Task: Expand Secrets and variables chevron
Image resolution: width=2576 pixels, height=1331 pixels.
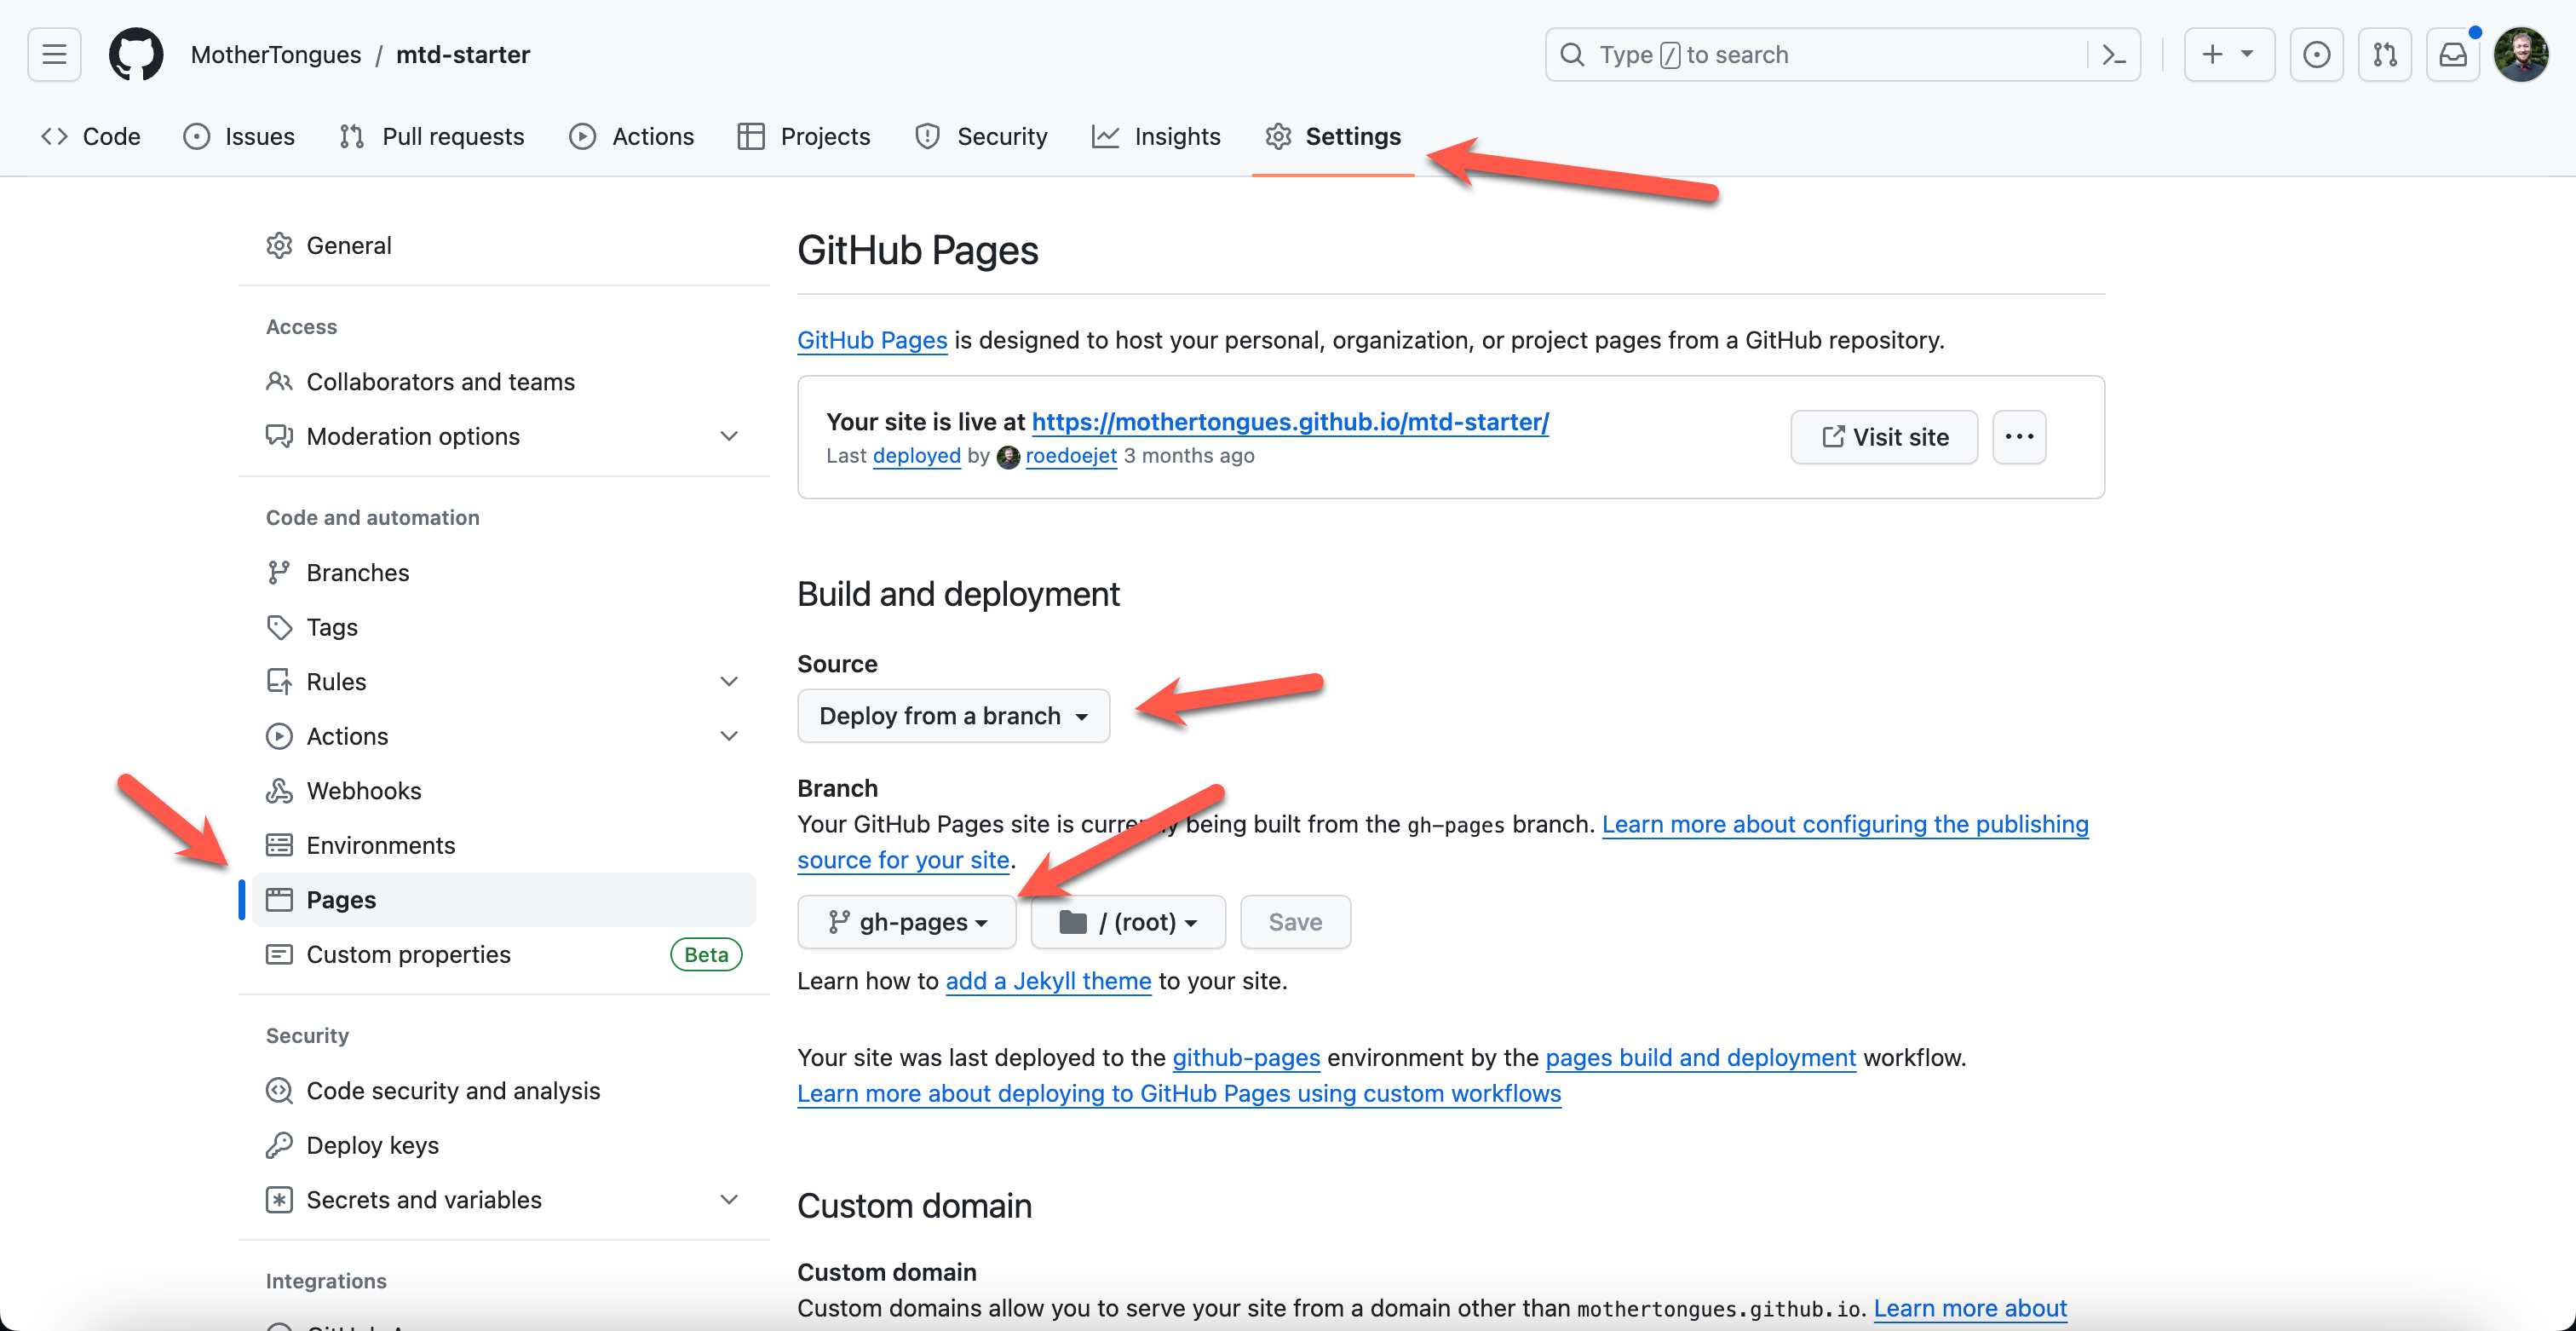Action: 729,1200
